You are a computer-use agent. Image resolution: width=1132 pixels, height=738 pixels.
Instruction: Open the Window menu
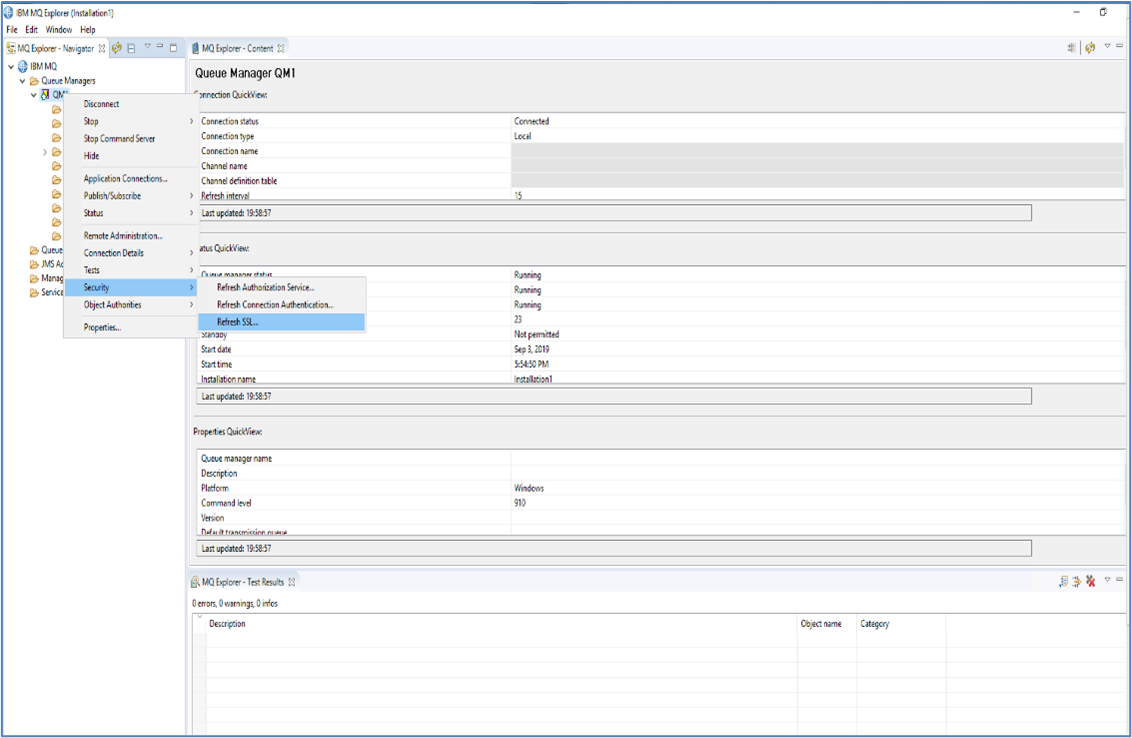click(58, 30)
